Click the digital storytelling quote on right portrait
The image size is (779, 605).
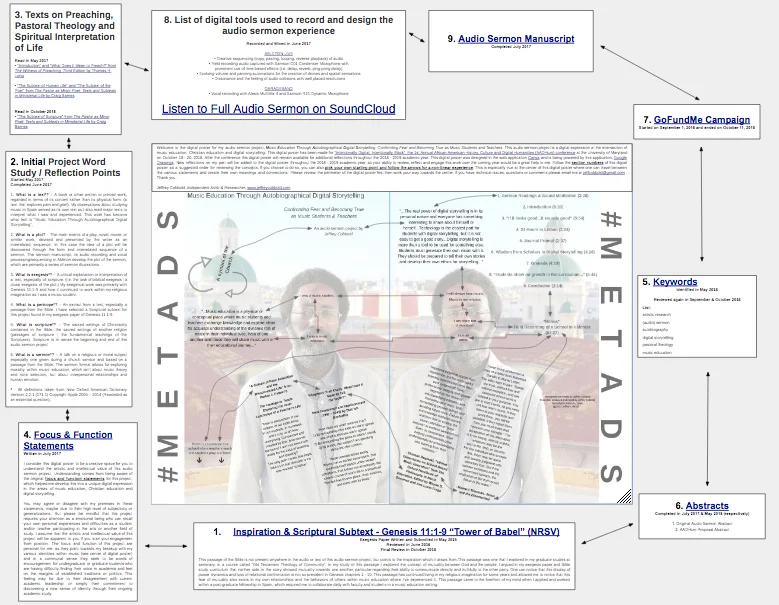[441, 236]
